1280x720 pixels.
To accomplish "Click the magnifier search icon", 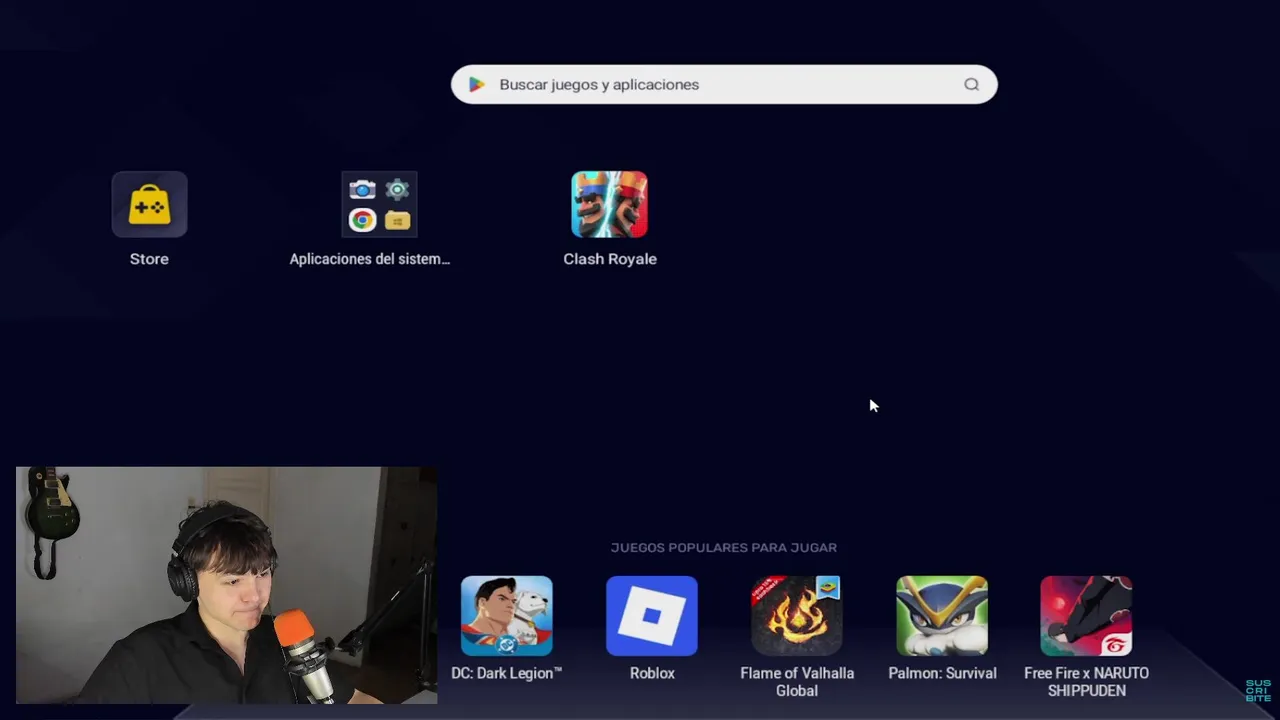I will 971,85.
